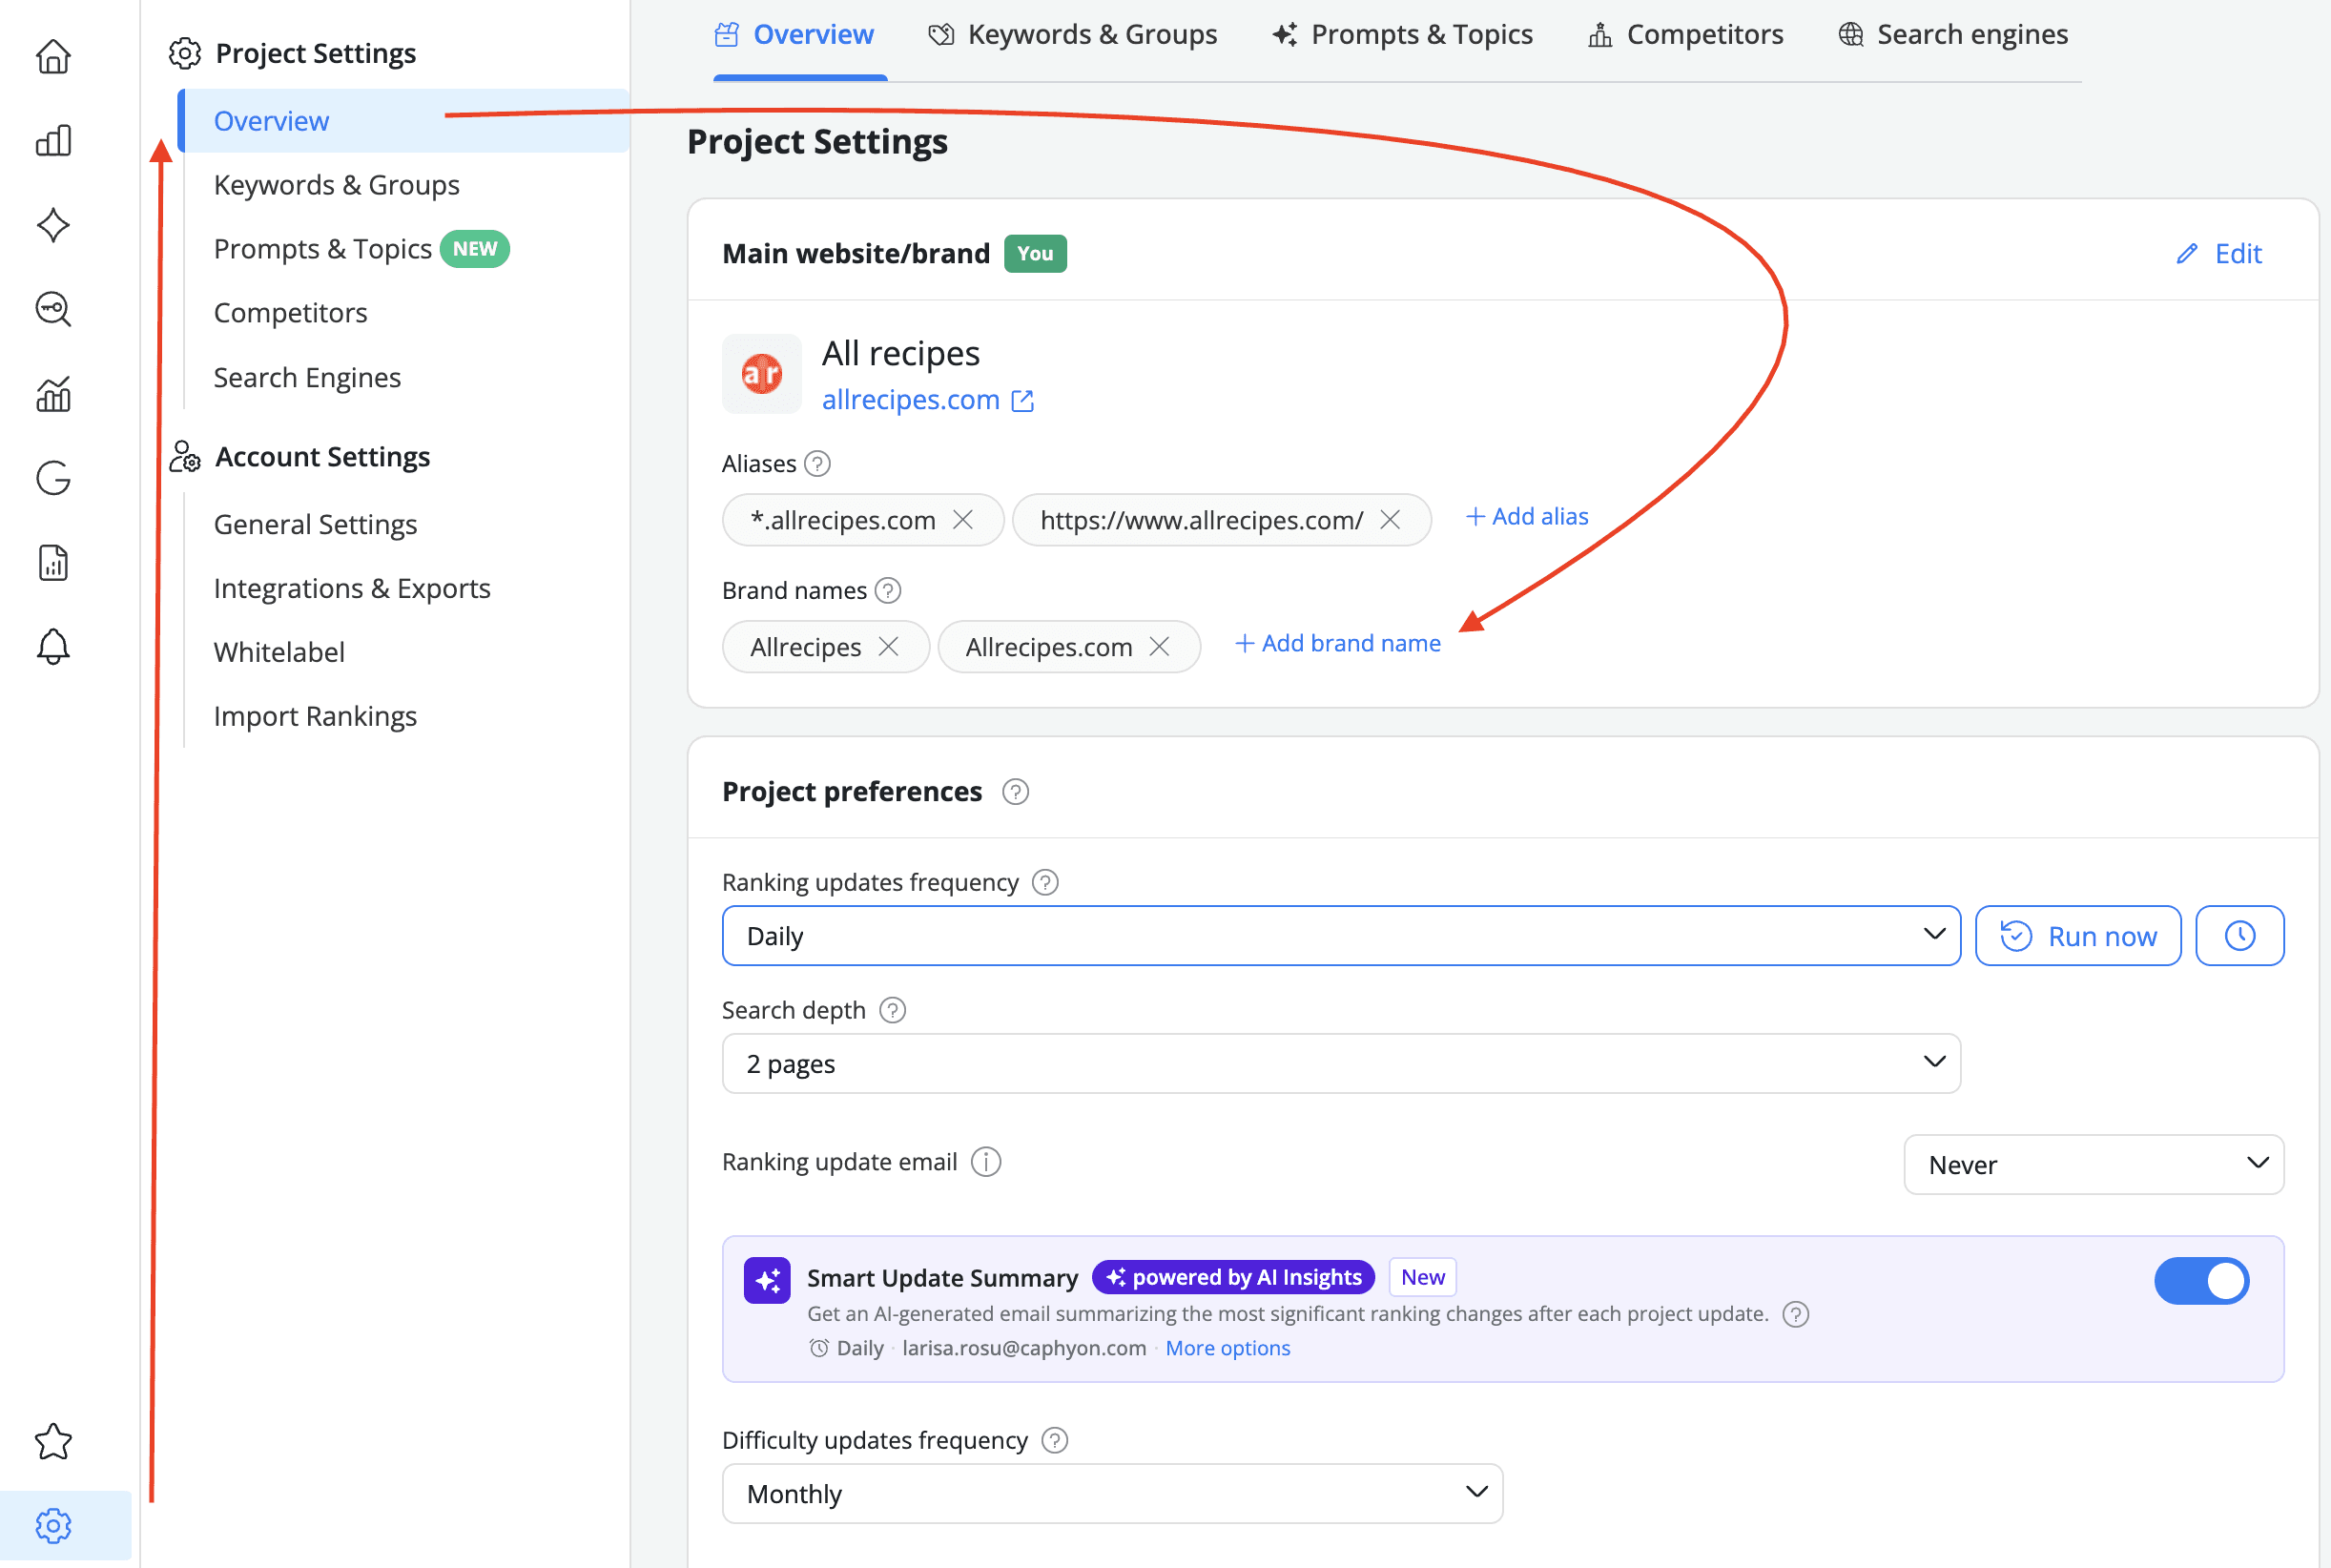The width and height of the screenshot is (2331, 1568).
Task: Click the Ranking updates frequency help icon
Action: tap(1045, 883)
